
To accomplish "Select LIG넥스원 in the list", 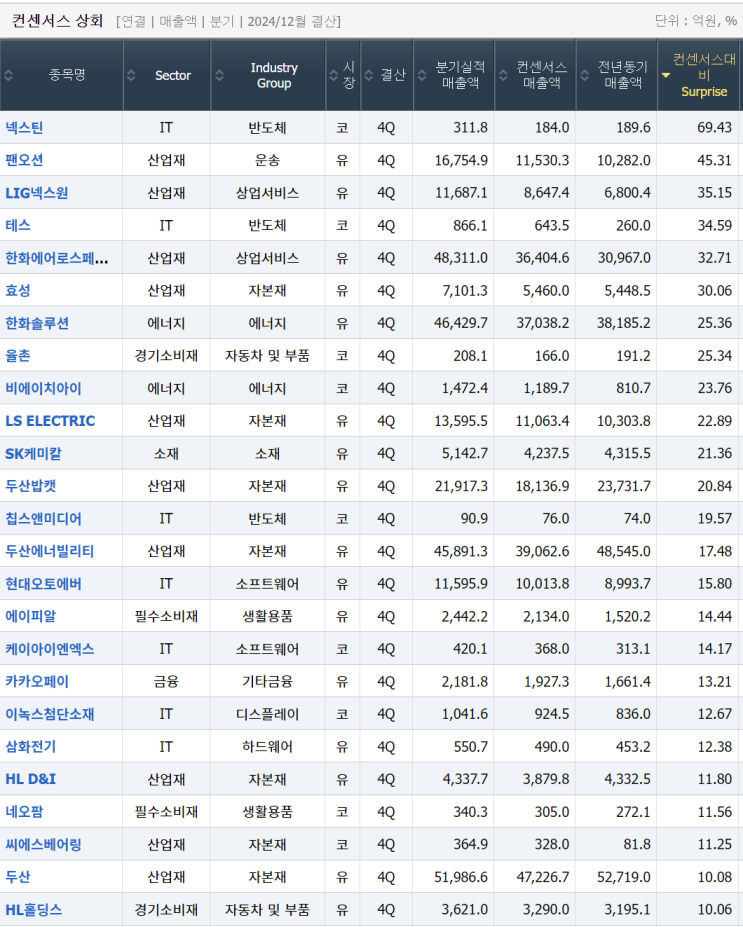I will tap(37, 193).
